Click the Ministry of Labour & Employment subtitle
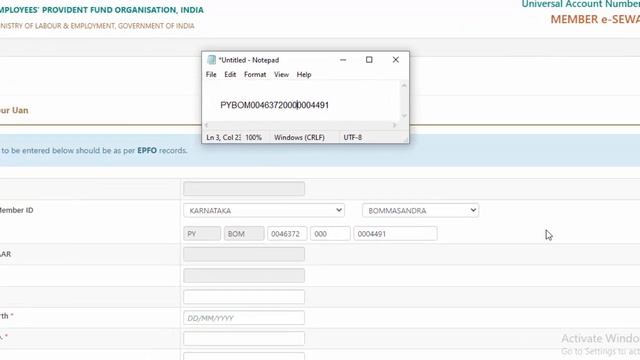 click(x=97, y=26)
